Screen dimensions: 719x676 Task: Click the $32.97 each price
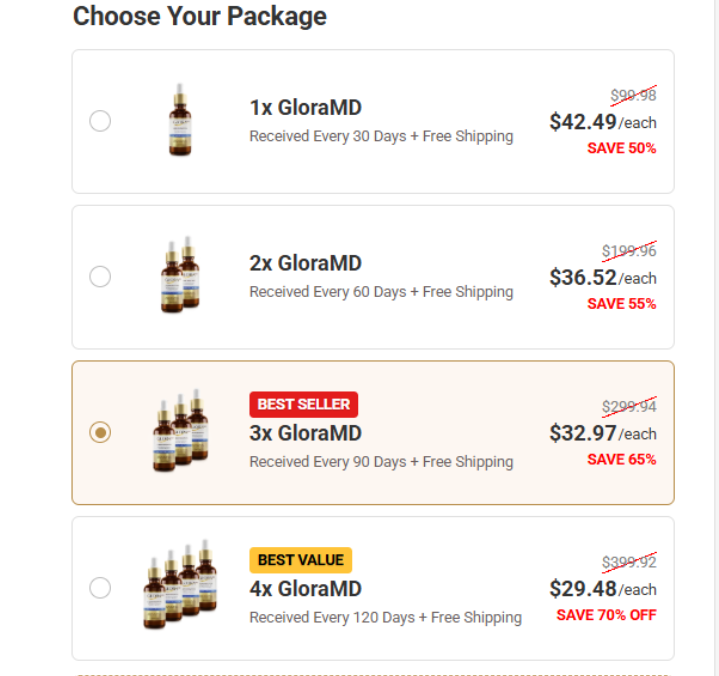(x=602, y=433)
